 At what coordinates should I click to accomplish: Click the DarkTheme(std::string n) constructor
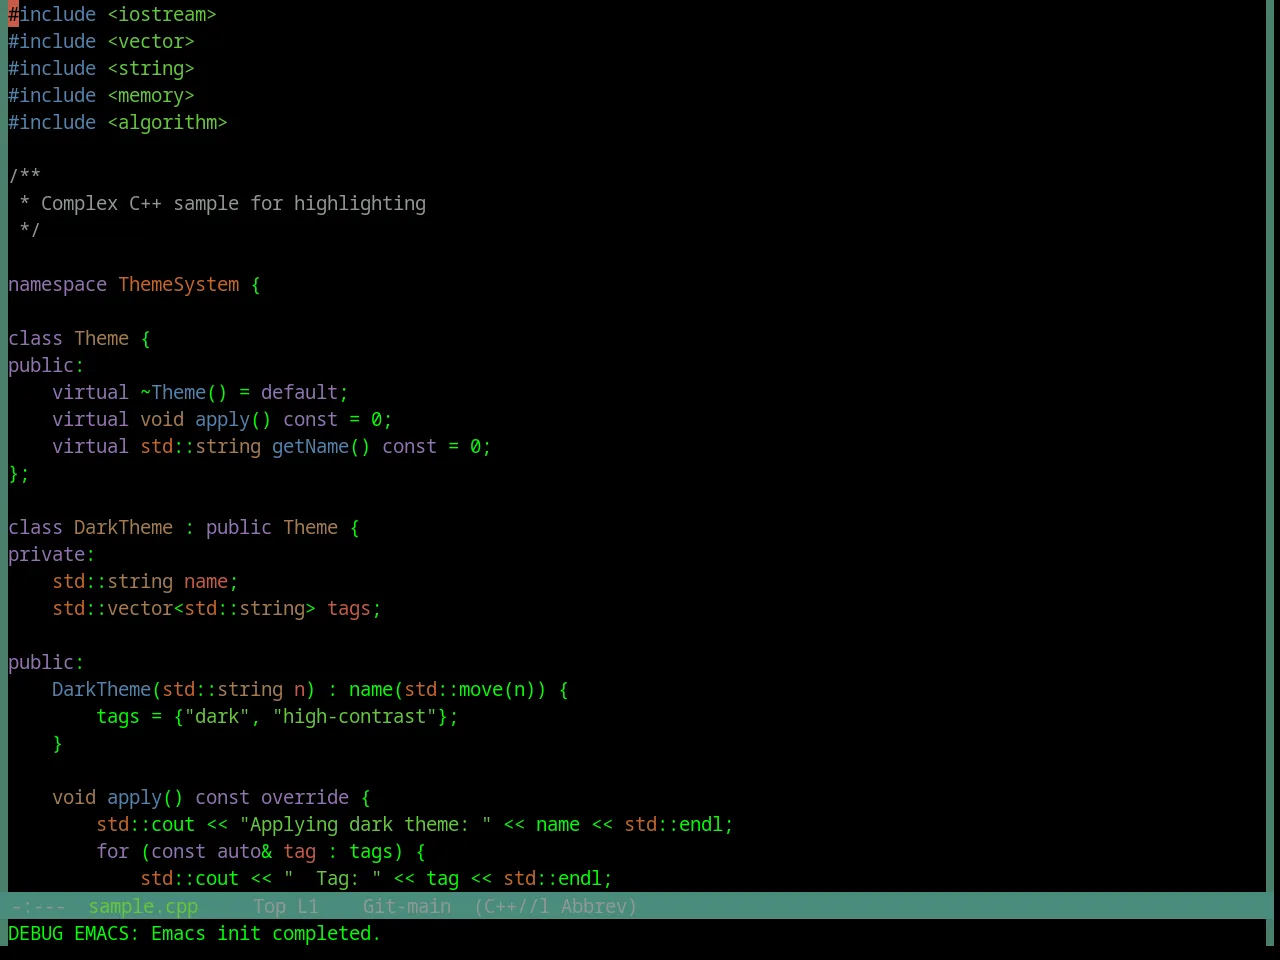184,689
